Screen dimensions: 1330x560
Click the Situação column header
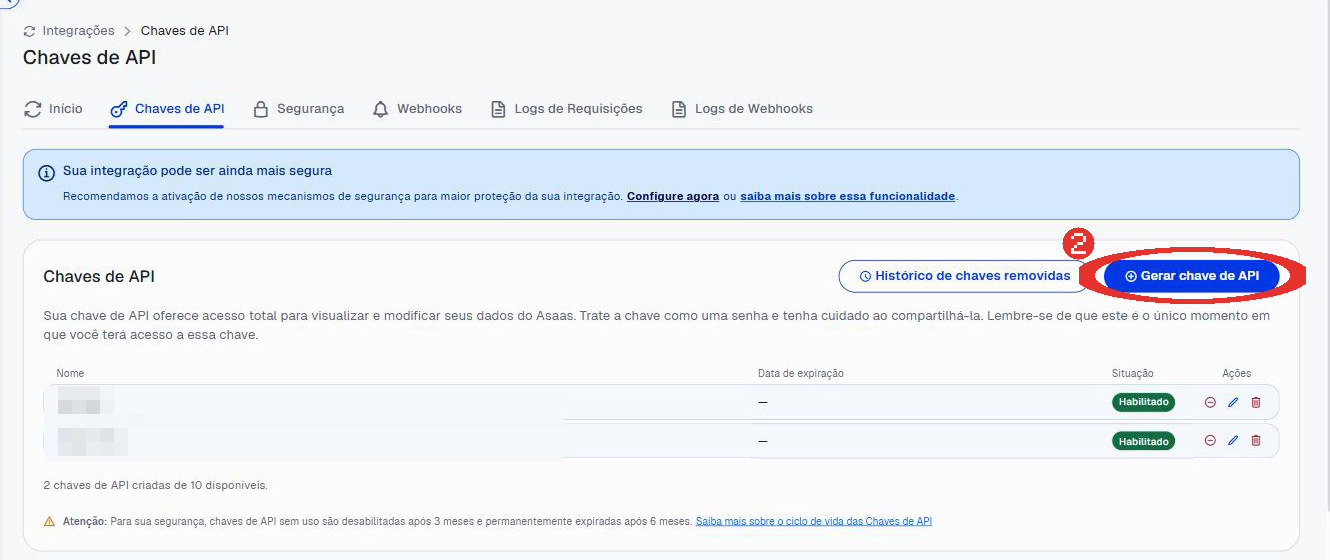coord(1132,373)
